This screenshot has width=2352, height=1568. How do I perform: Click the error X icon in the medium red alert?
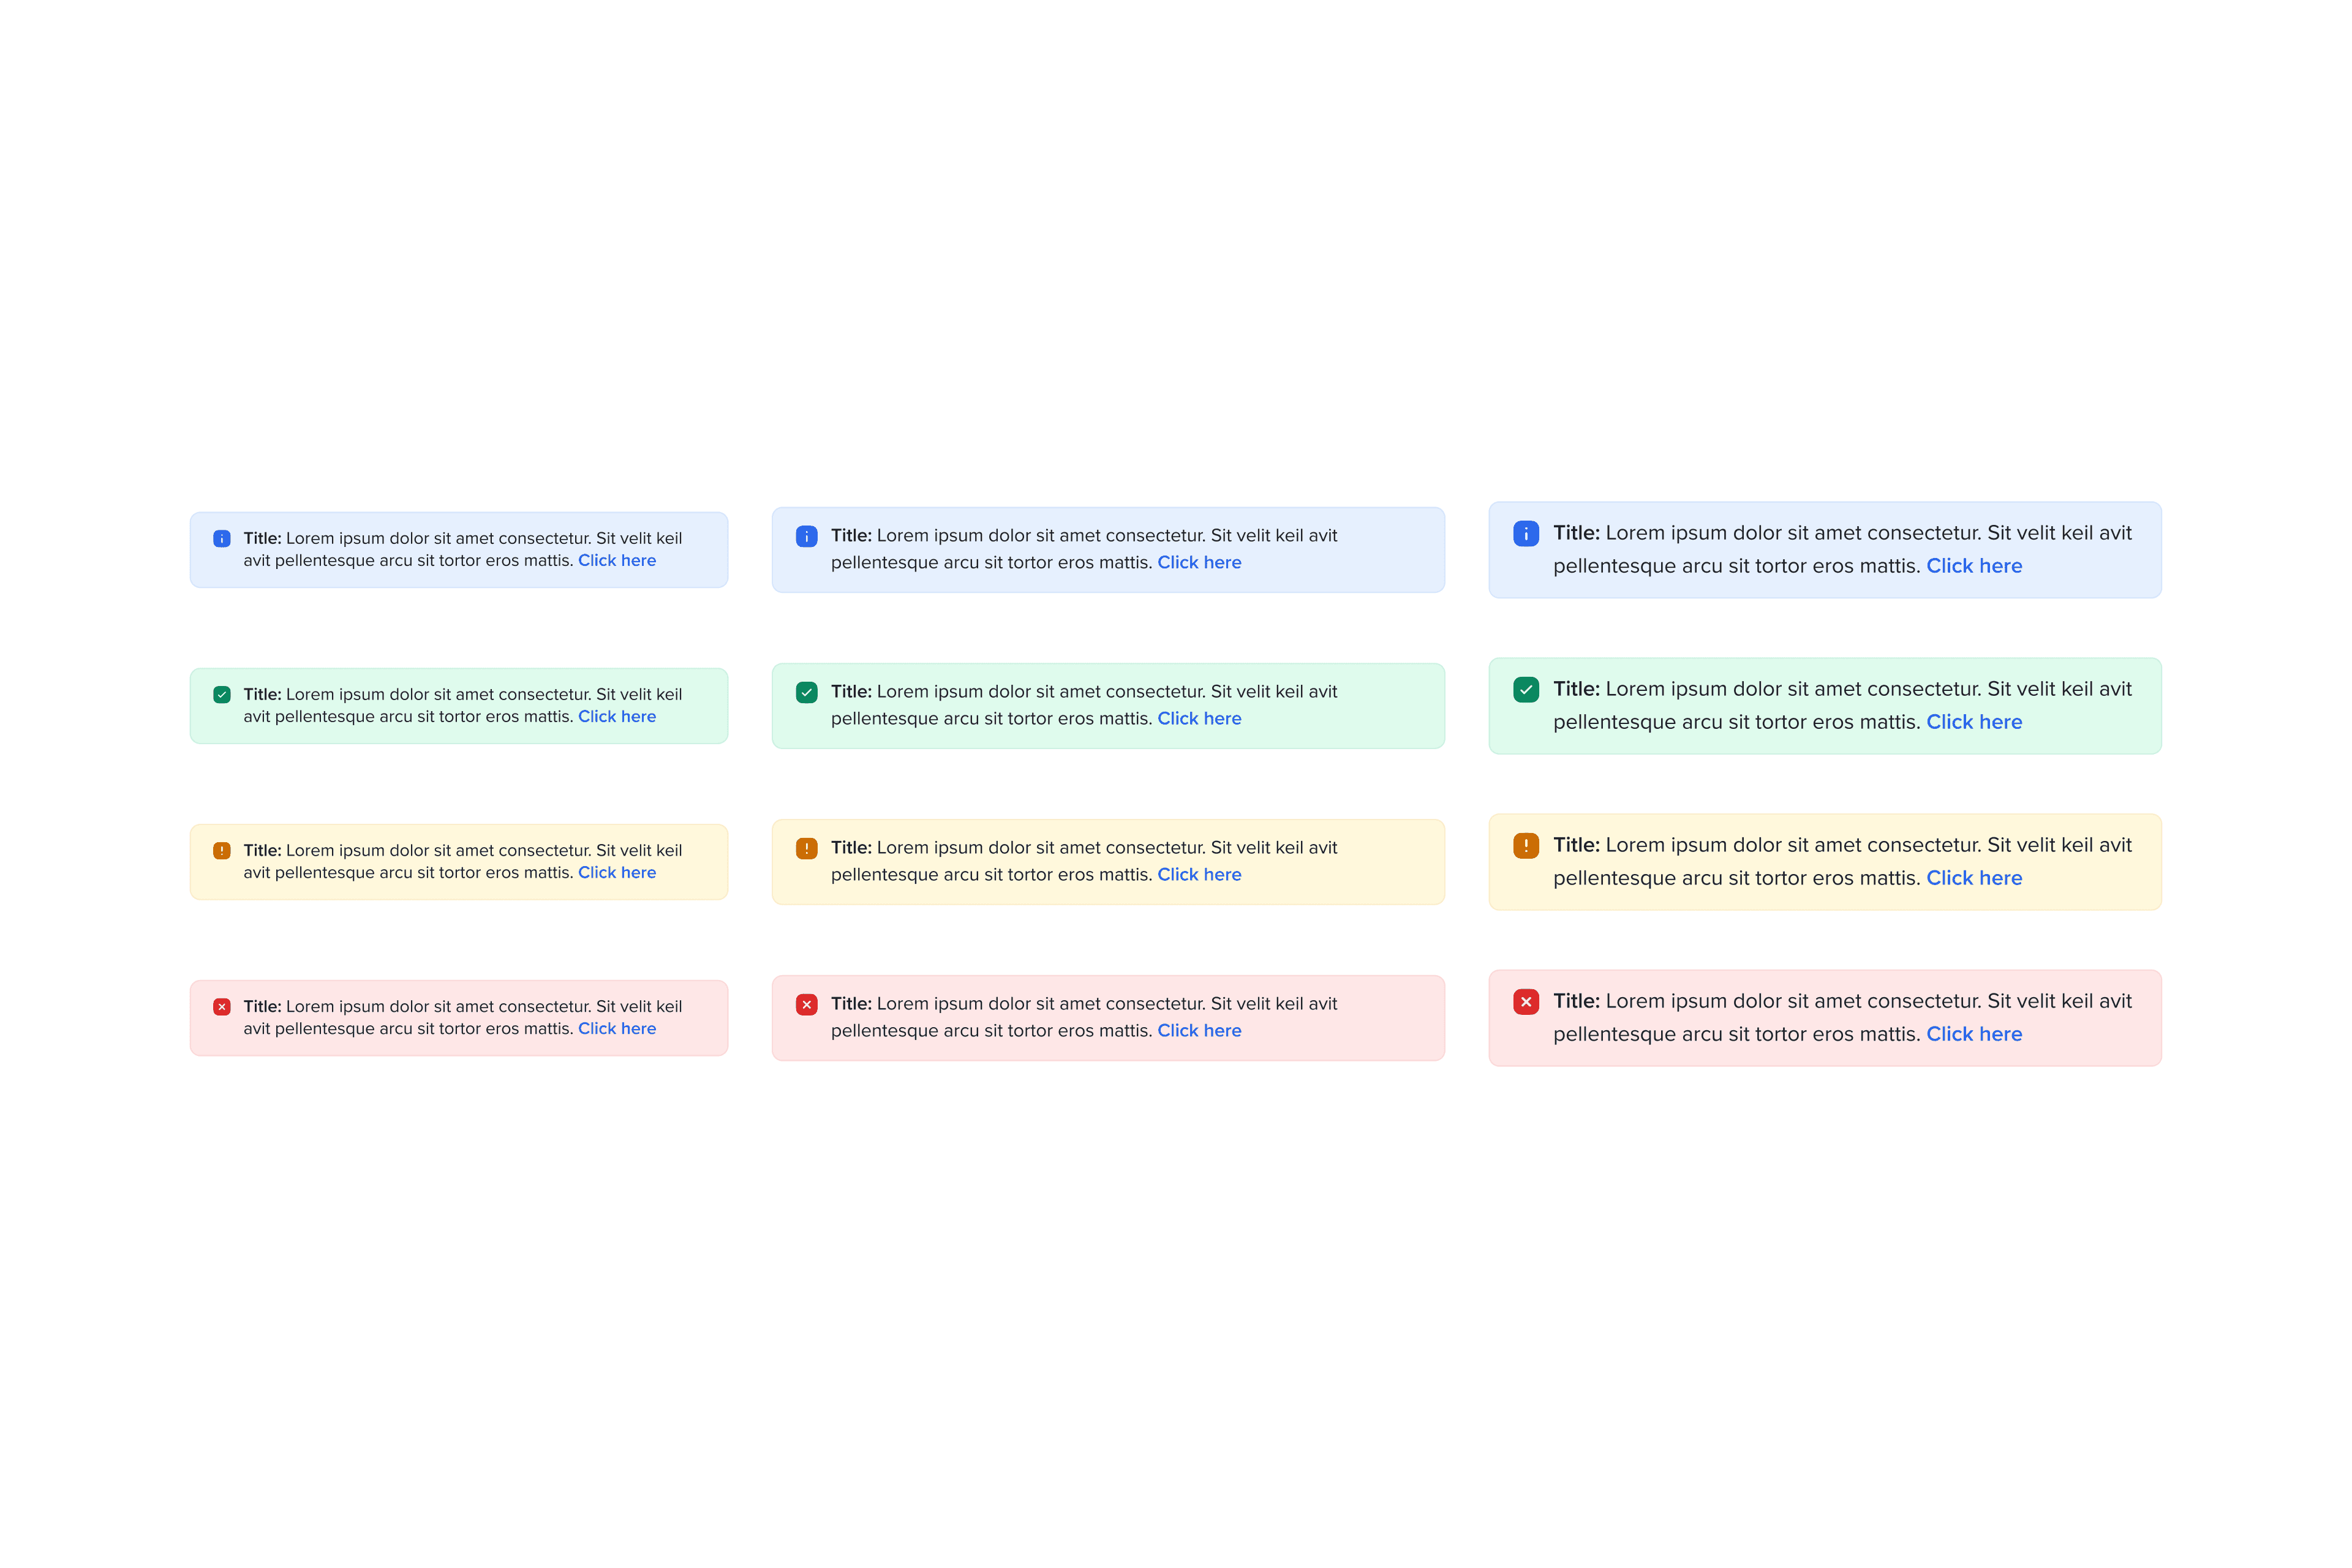tap(807, 1004)
